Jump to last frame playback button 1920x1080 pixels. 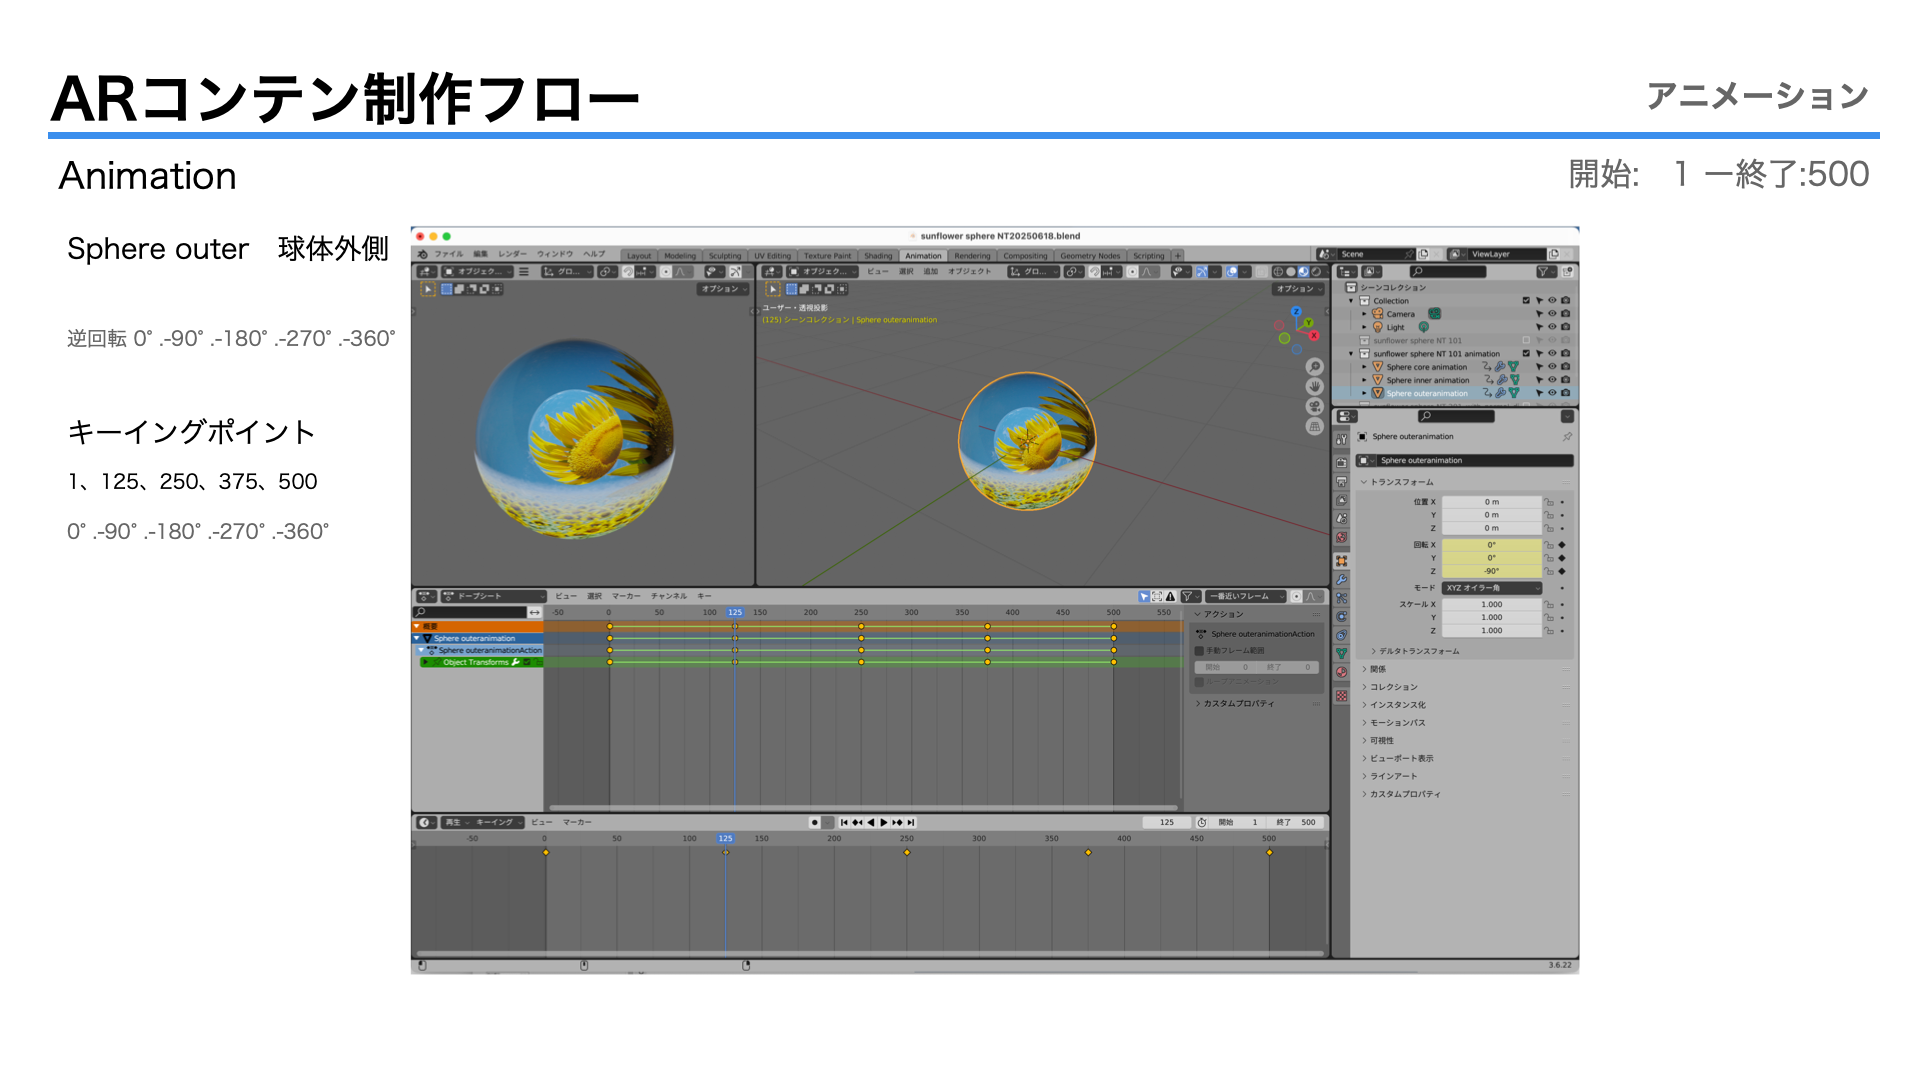coord(910,822)
